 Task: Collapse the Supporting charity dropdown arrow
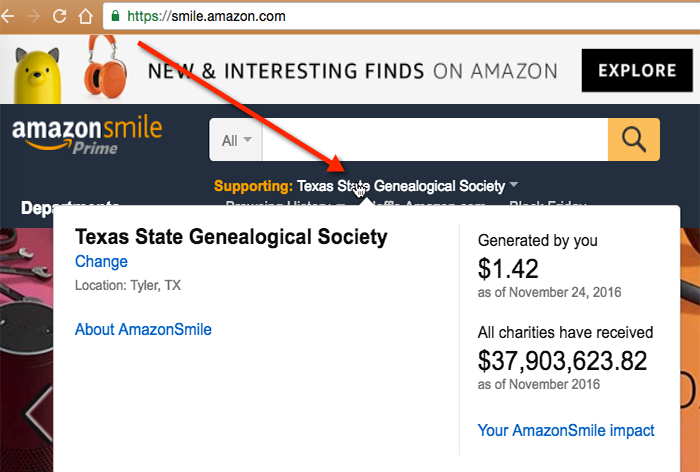point(513,185)
